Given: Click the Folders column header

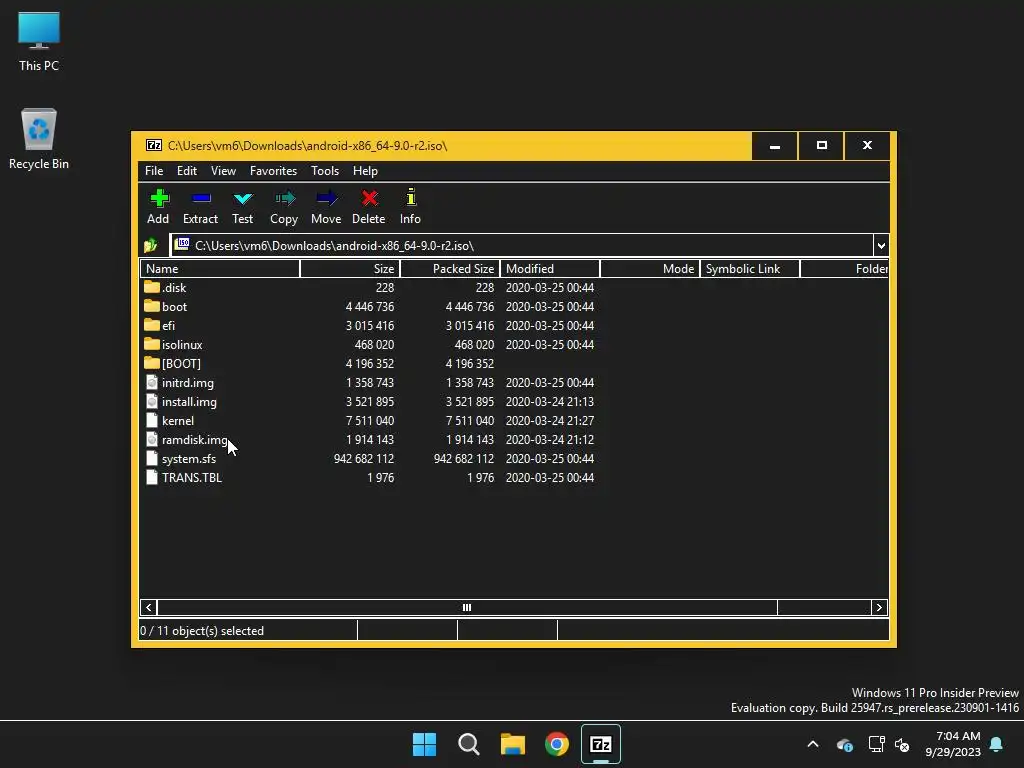Looking at the screenshot, I should point(844,268).
